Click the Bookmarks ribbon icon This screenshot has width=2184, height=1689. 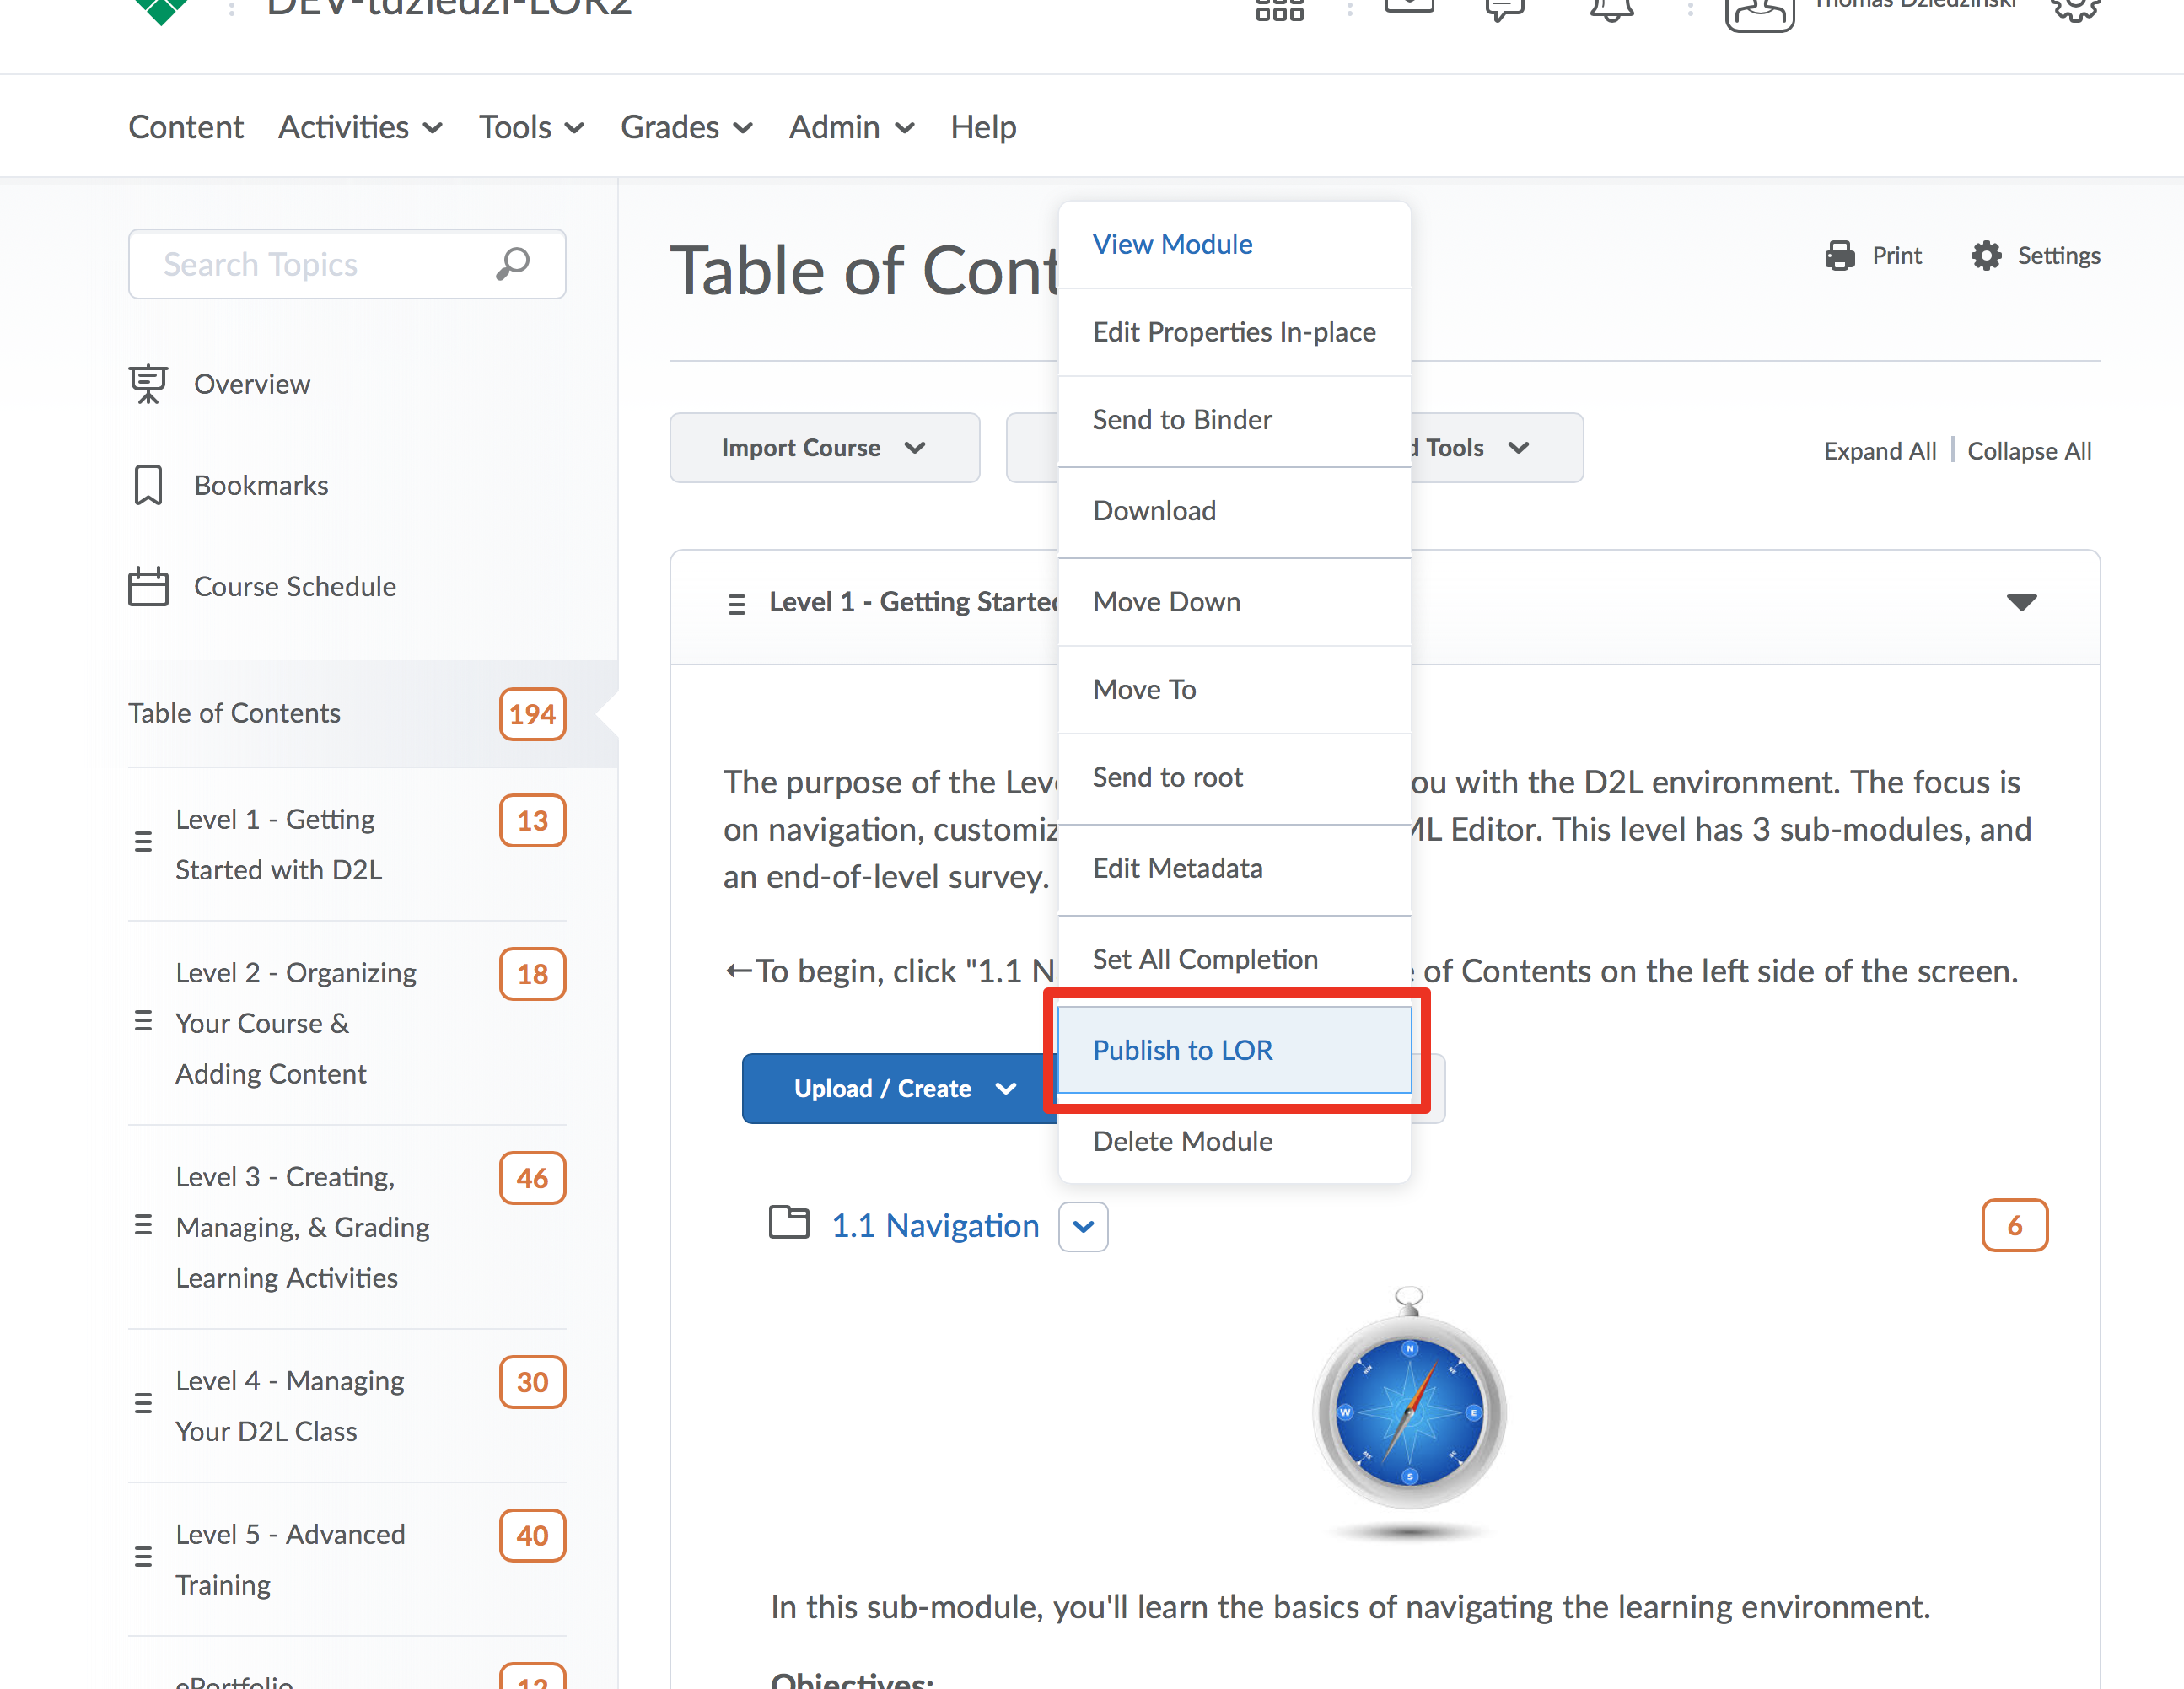click(x=148, y=485)
